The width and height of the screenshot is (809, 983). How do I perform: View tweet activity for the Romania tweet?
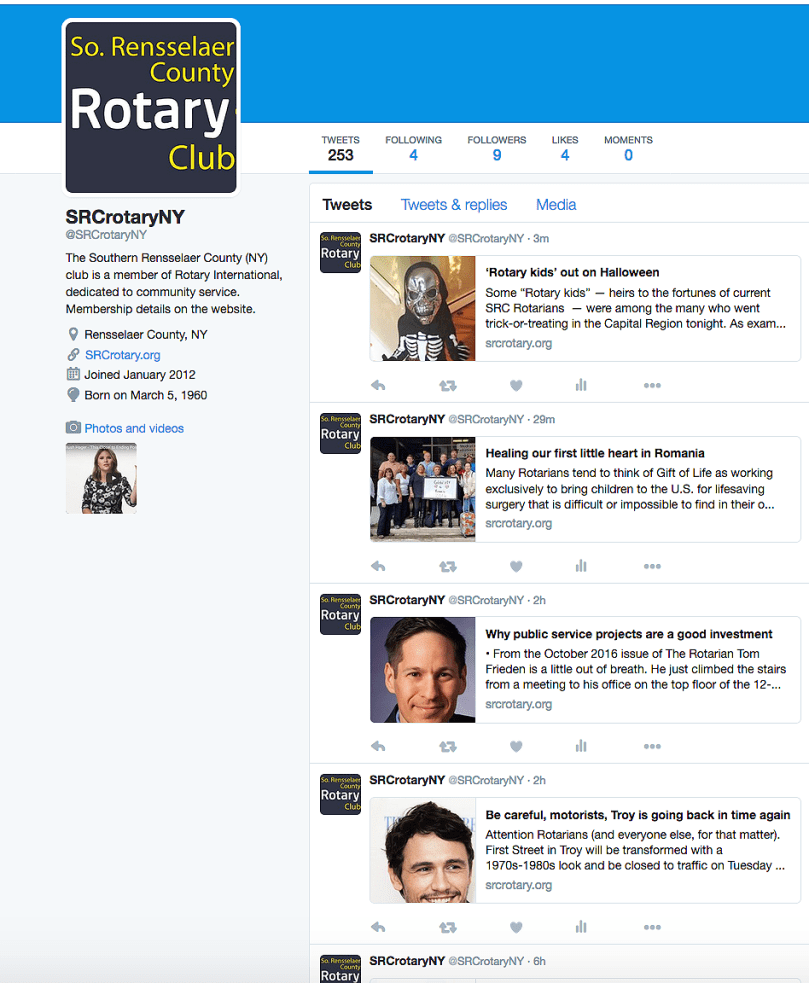(581, 566)
